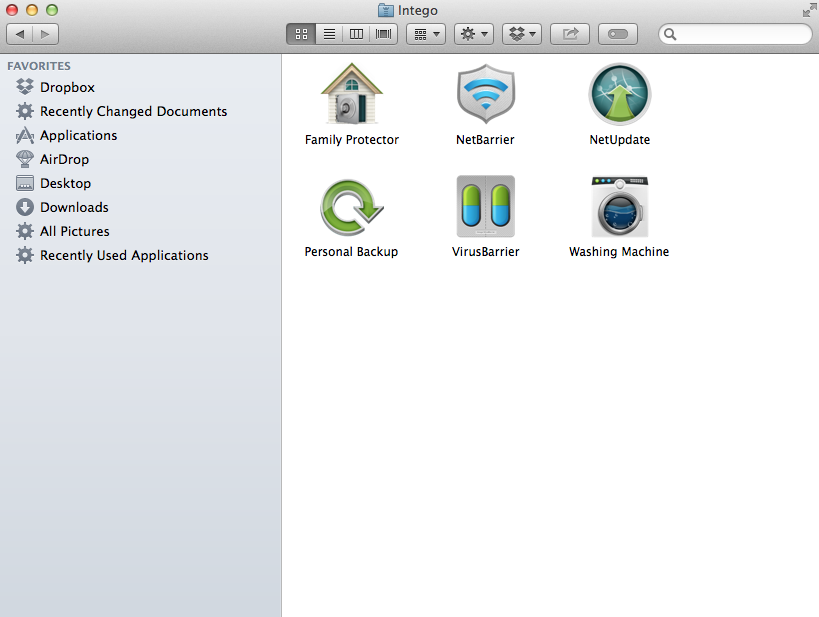Click the FAVORITES sidebar header
This screenshot has width=819, height=617.
coord(39,66)
